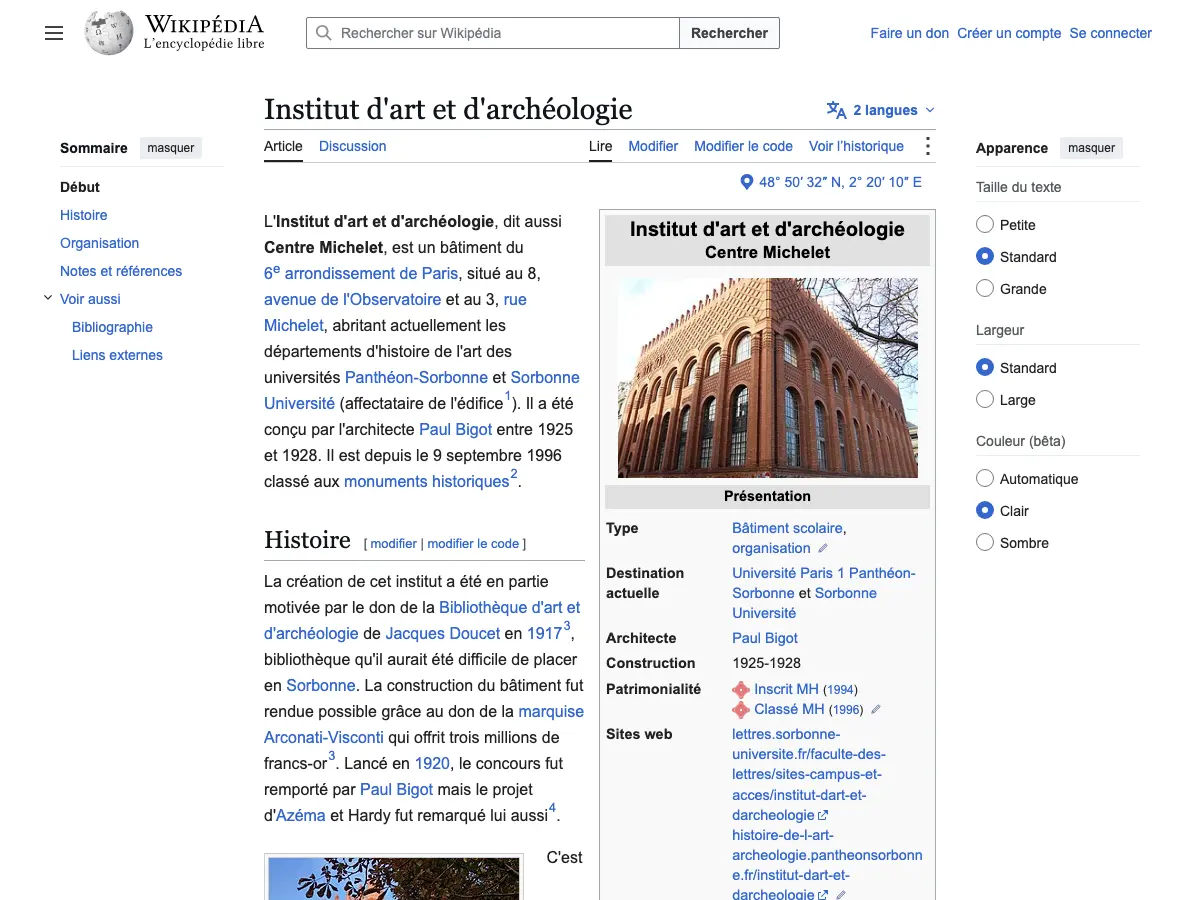
Task: Select Standard text size option
Action: tap(985, 257)
